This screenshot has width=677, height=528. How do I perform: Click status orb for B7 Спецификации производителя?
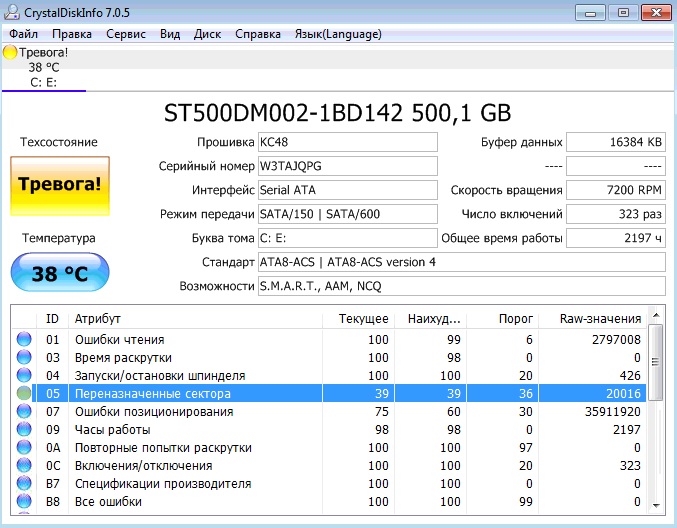pyautogui.click(x=24, y=484)
